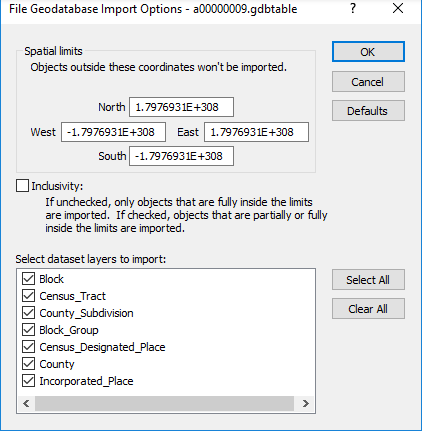Toggle Census_Designated_Place layer checkbox

pos(28,347)
